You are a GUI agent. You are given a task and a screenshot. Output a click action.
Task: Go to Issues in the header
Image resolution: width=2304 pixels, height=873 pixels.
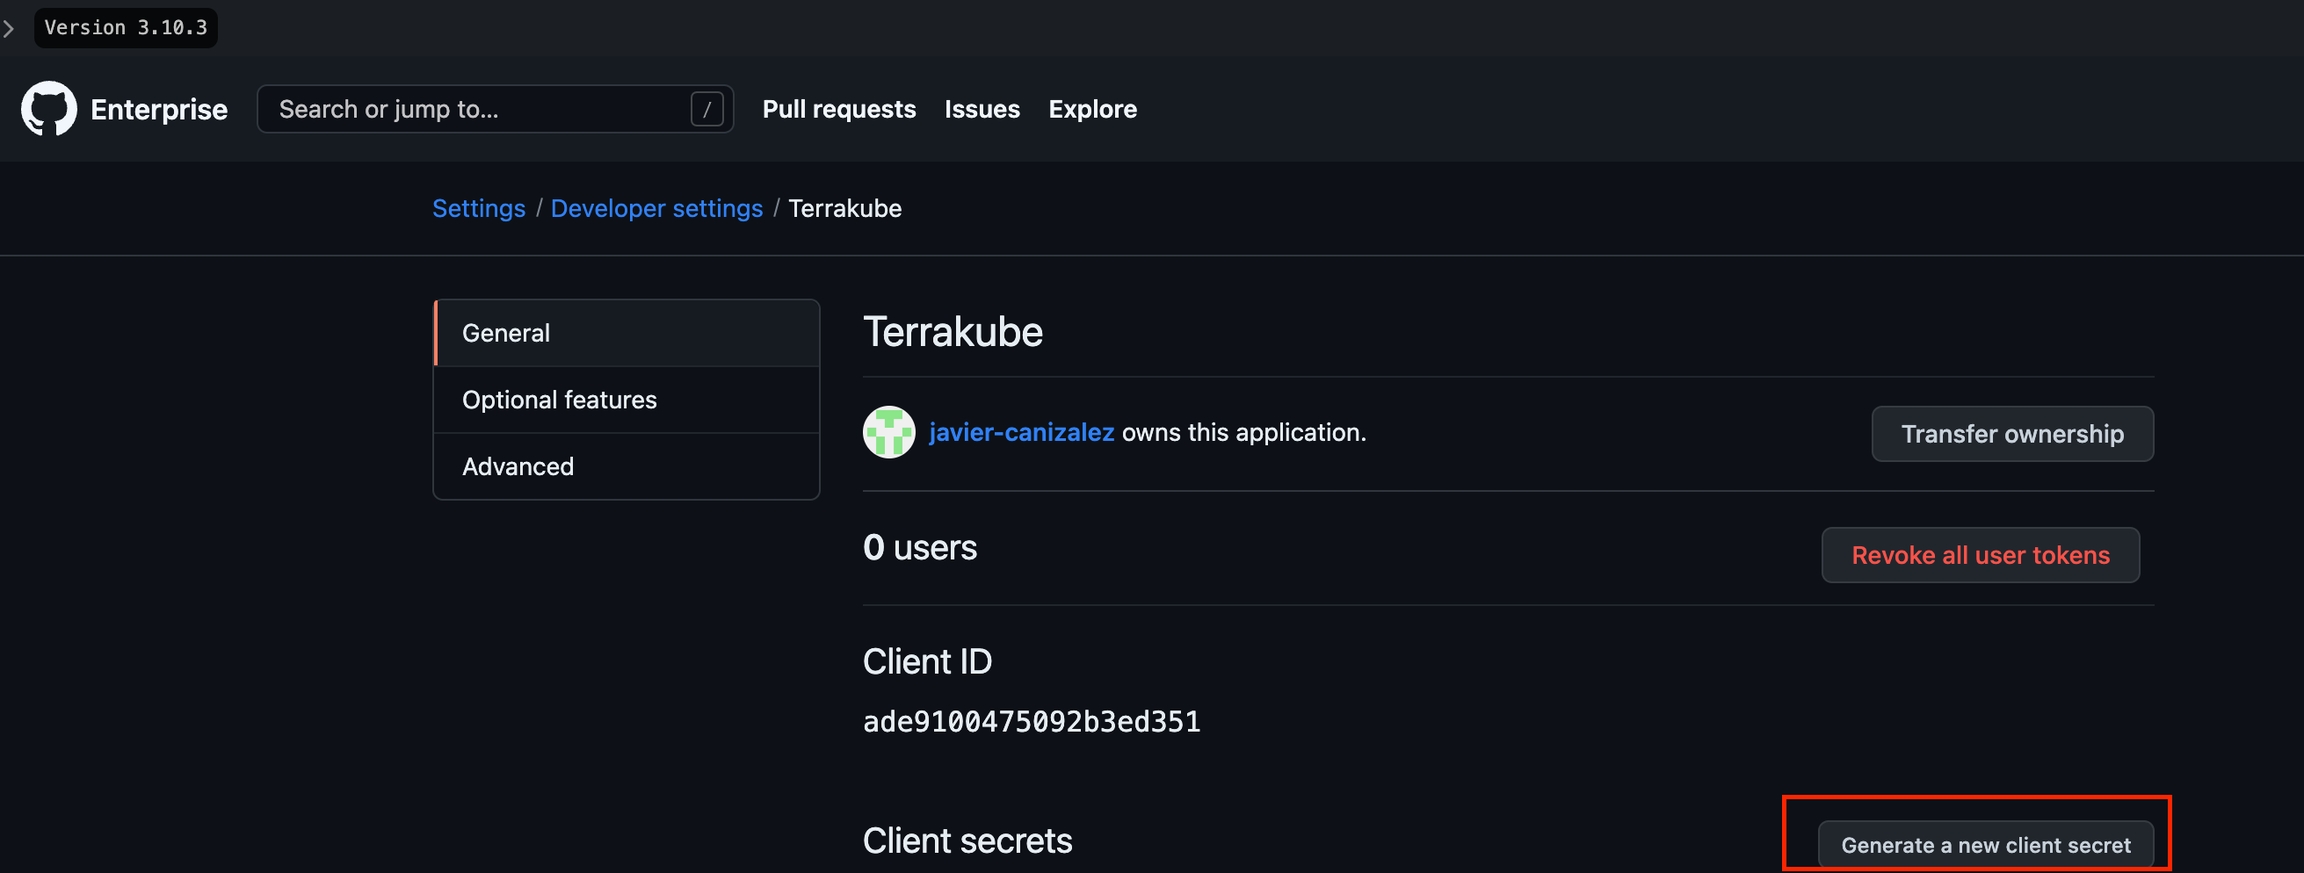click(981, 109)
